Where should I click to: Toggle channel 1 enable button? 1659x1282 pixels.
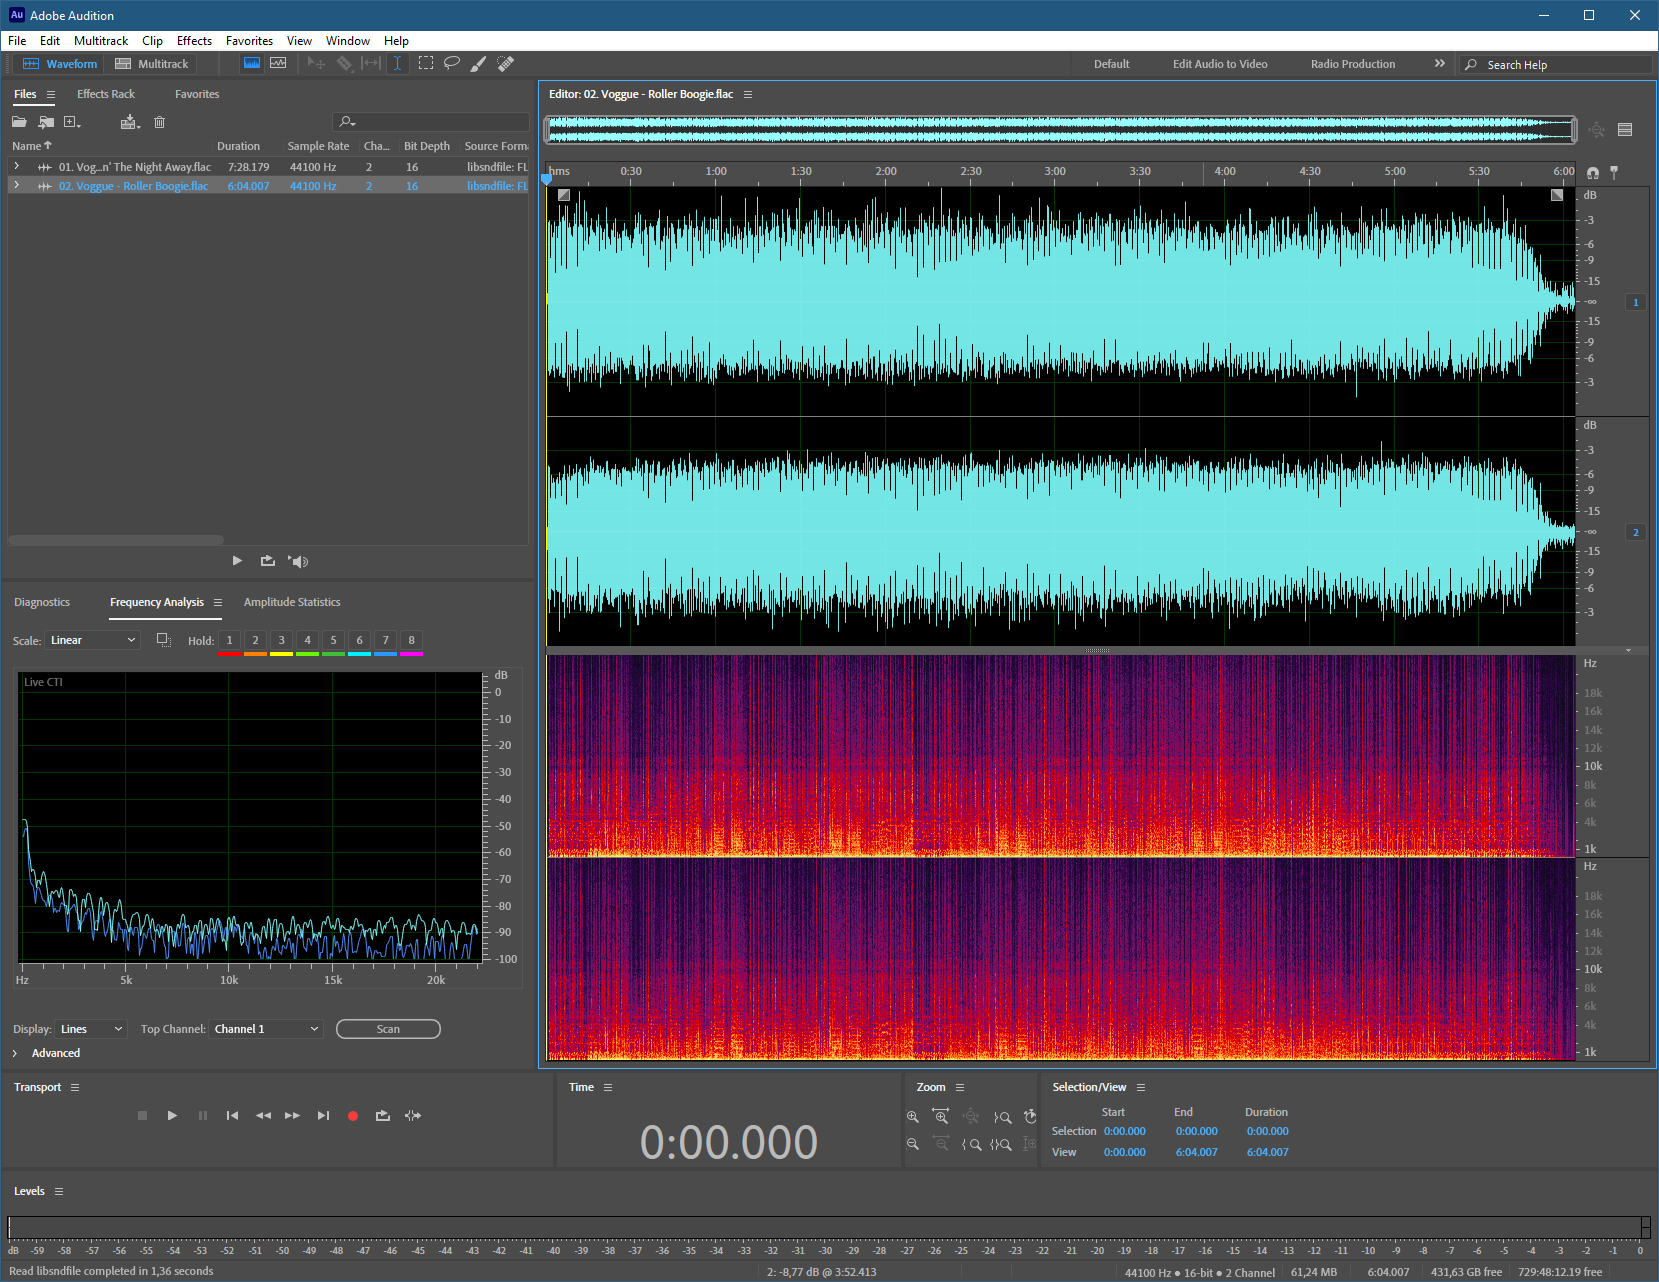1636,302
